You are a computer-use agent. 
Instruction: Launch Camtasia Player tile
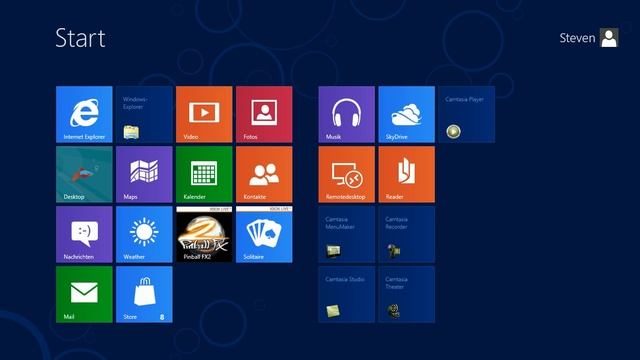tap(467, 114)
